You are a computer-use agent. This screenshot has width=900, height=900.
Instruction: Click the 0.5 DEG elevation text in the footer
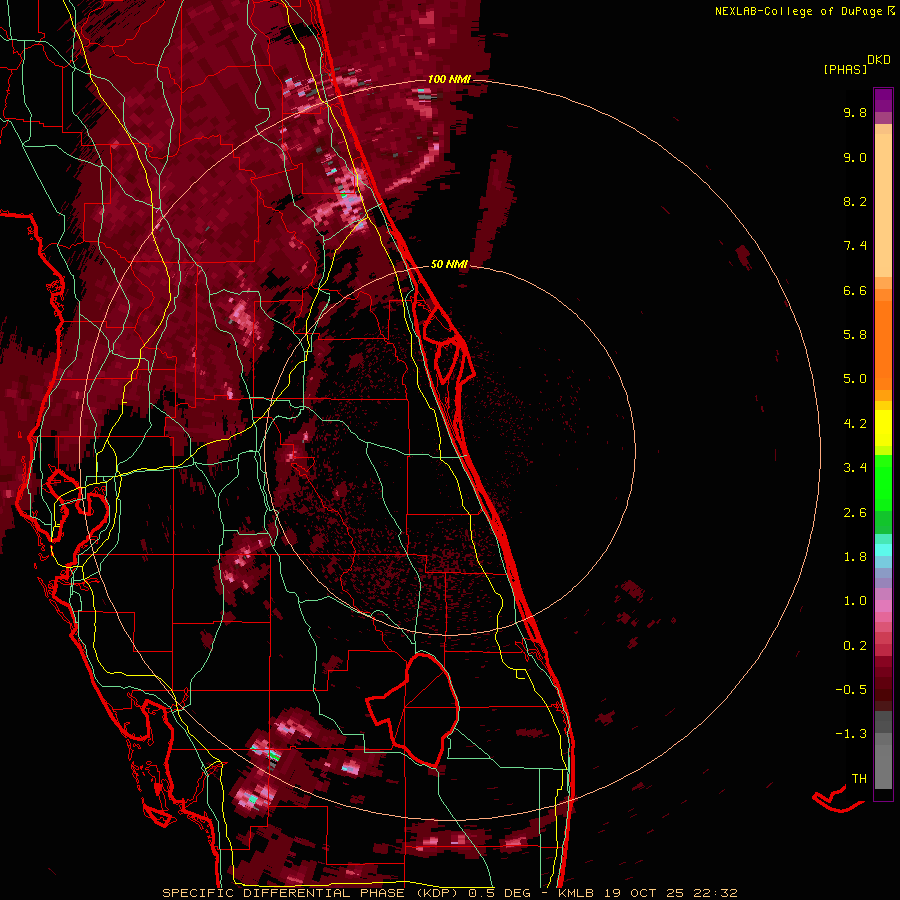tap(499, 893)
